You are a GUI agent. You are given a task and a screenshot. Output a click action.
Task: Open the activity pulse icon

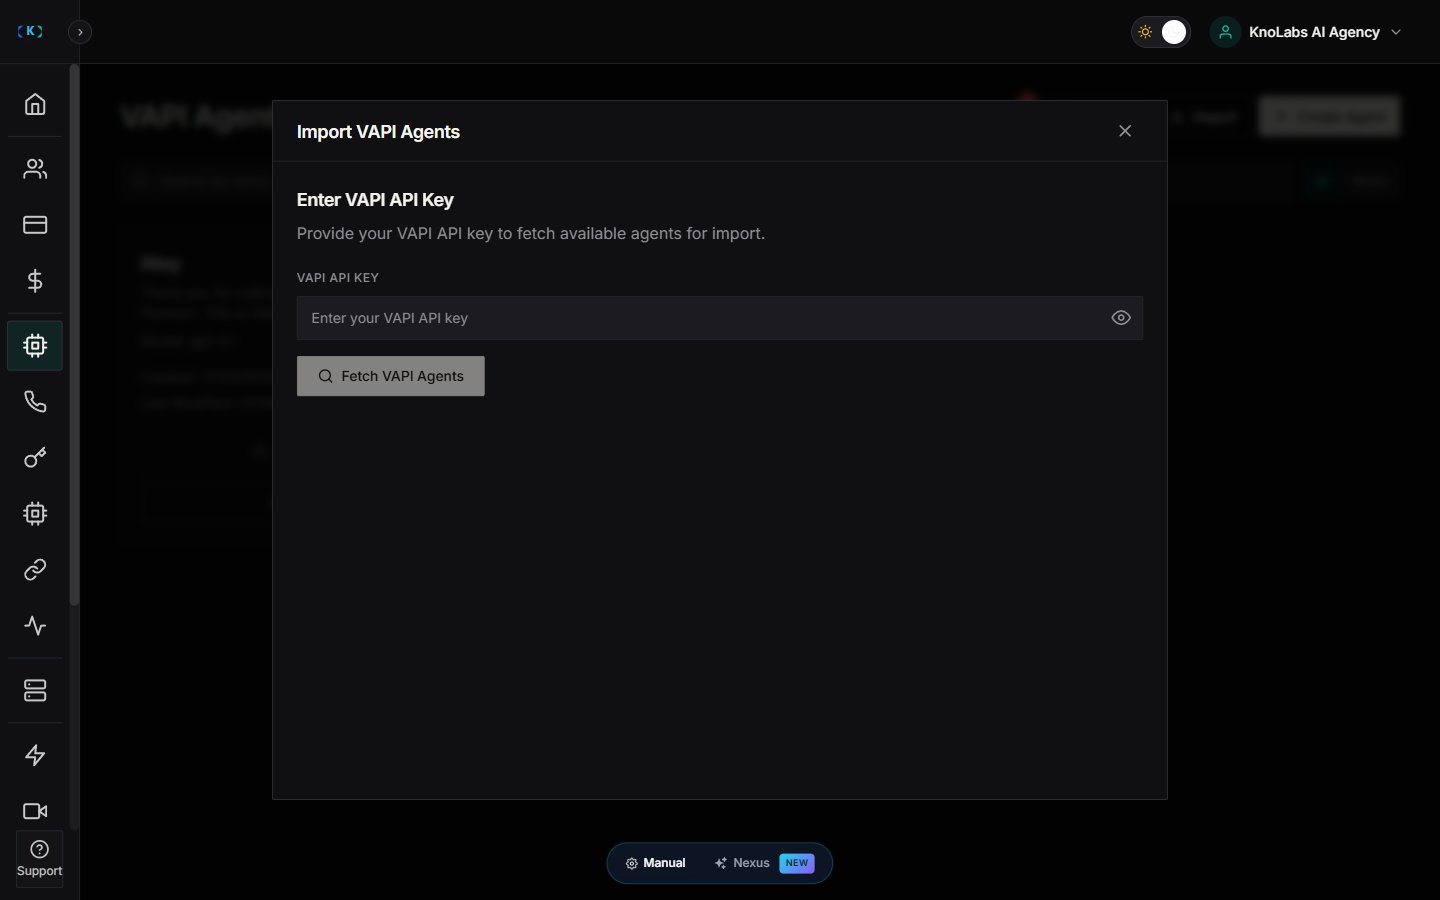(x=35, y=626)
